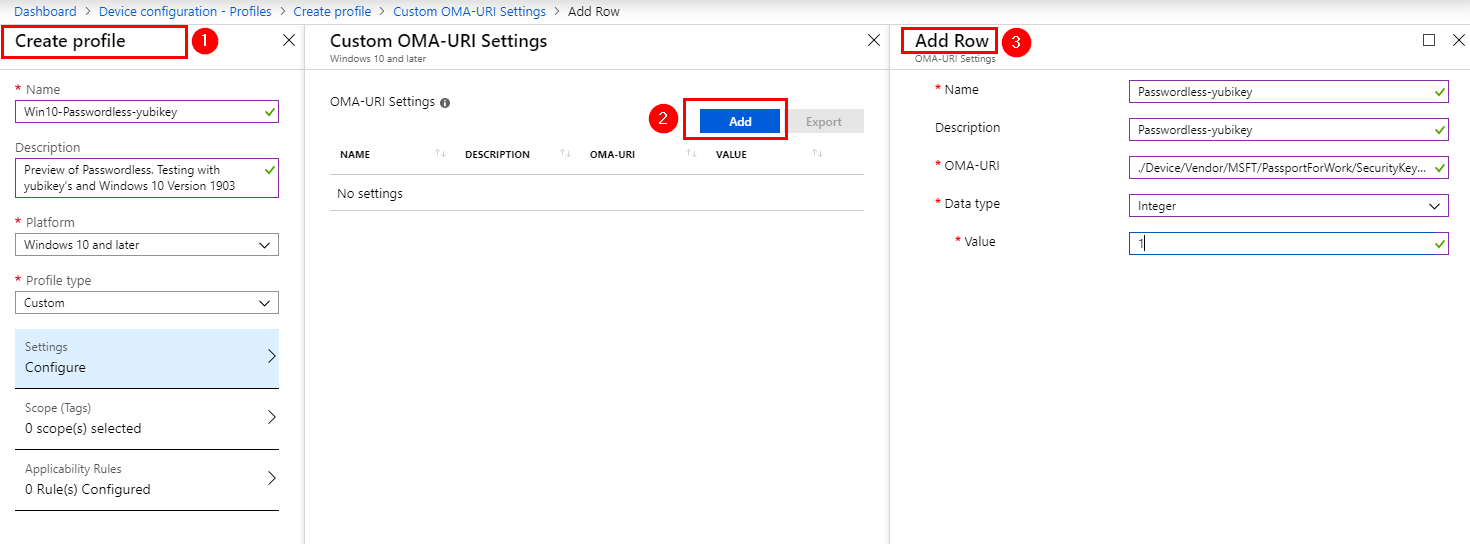Viewport: 1470px width, 544px height.
Task: Close the Custom OMA-URI Settings blade
Action: click(873, 41)
